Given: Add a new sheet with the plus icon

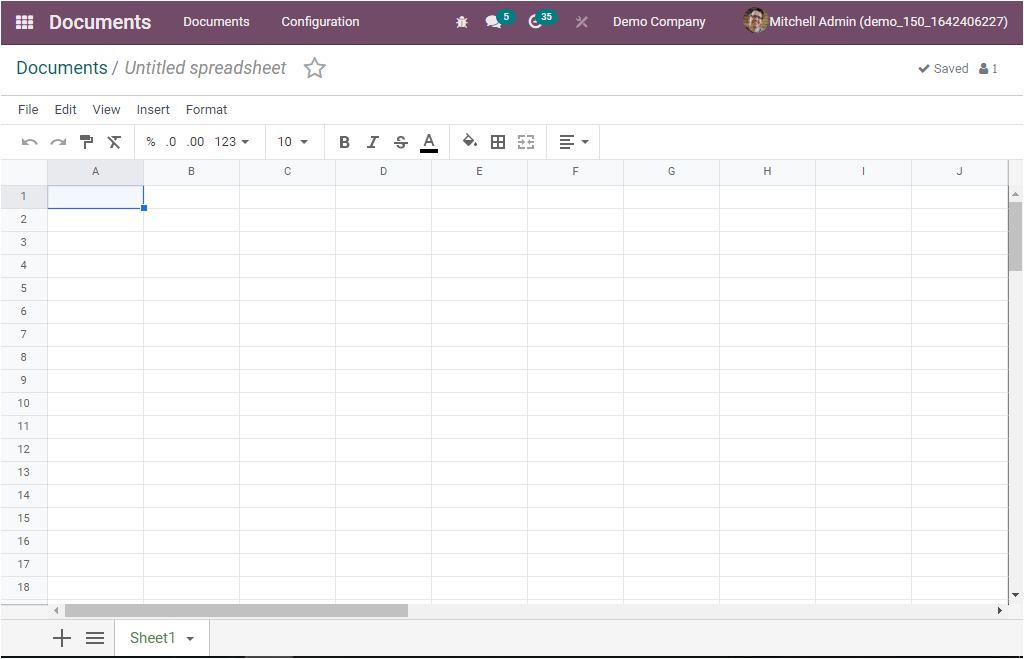Looking at the screenshot, I should (x=61, y=638).
